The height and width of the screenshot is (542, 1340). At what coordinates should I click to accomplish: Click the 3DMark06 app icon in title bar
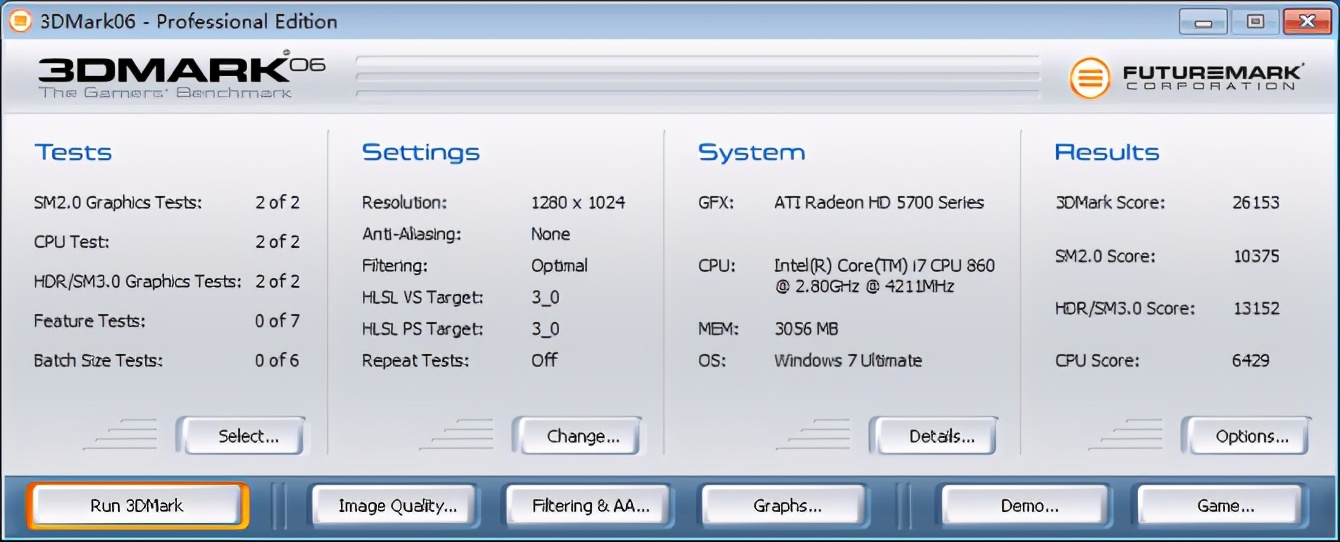(20, 21)
